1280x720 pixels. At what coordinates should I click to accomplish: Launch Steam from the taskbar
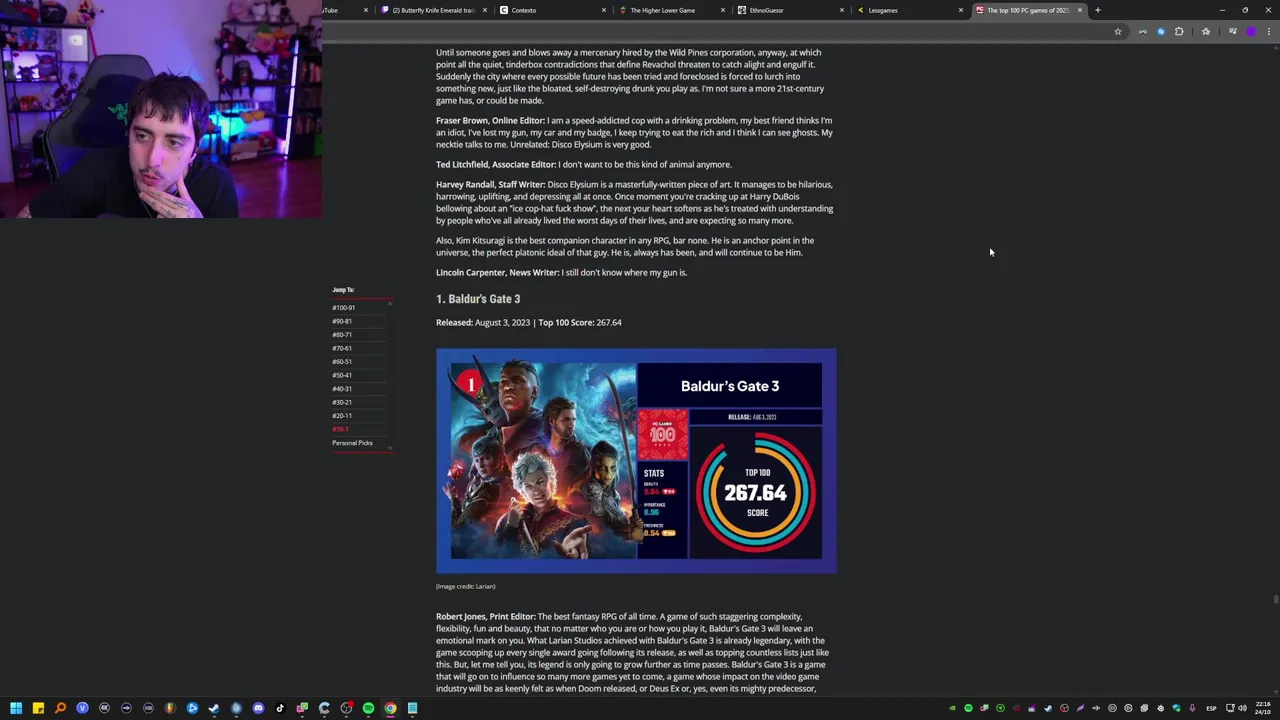(214, 708)
